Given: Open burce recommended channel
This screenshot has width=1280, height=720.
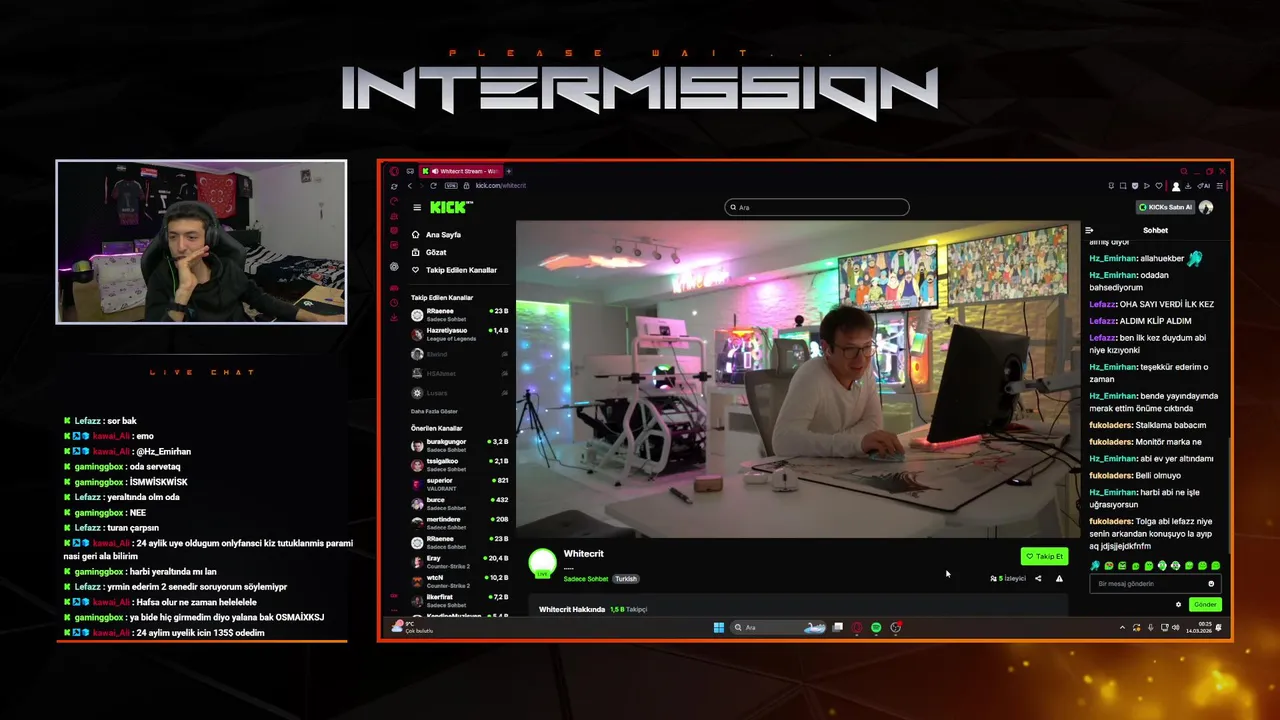Looking at the screenshot, I should 459,503.
